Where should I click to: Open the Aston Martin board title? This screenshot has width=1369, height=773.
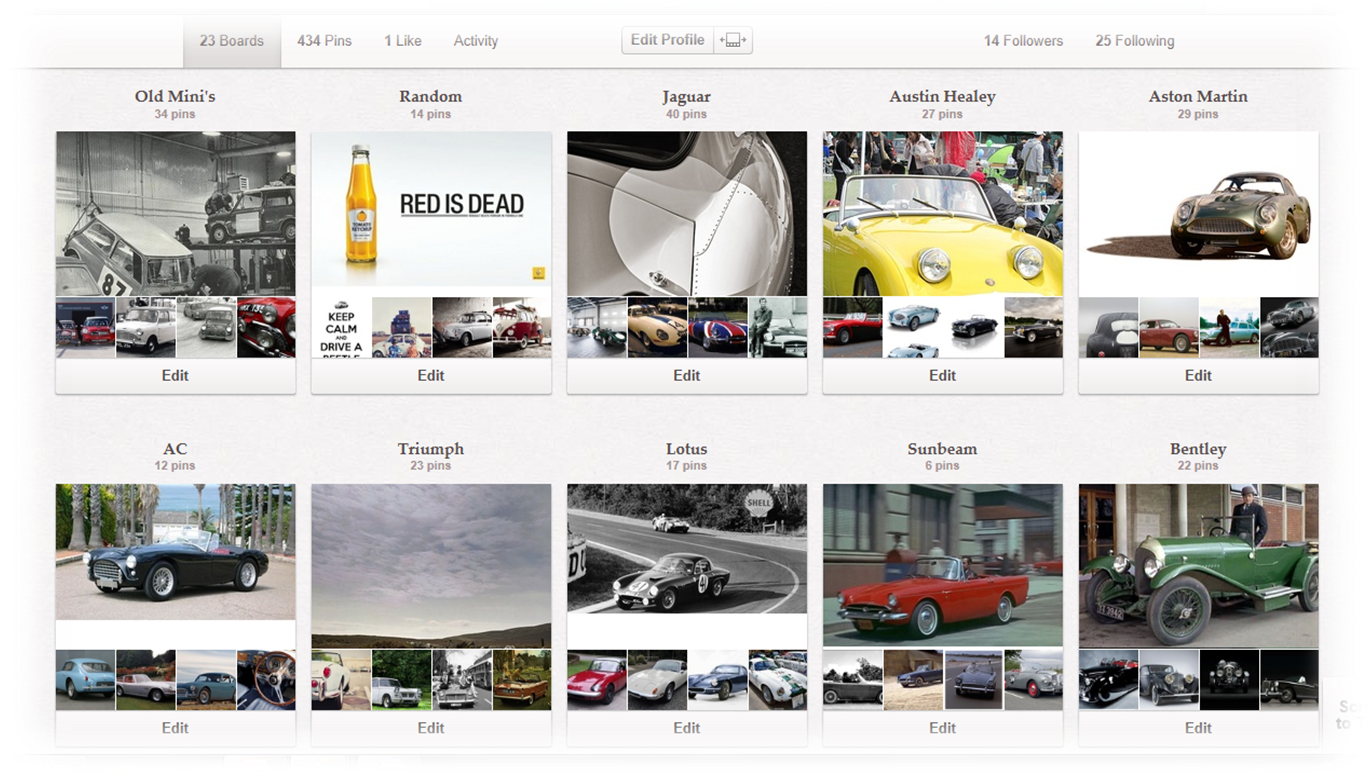tap(1198, 97)
